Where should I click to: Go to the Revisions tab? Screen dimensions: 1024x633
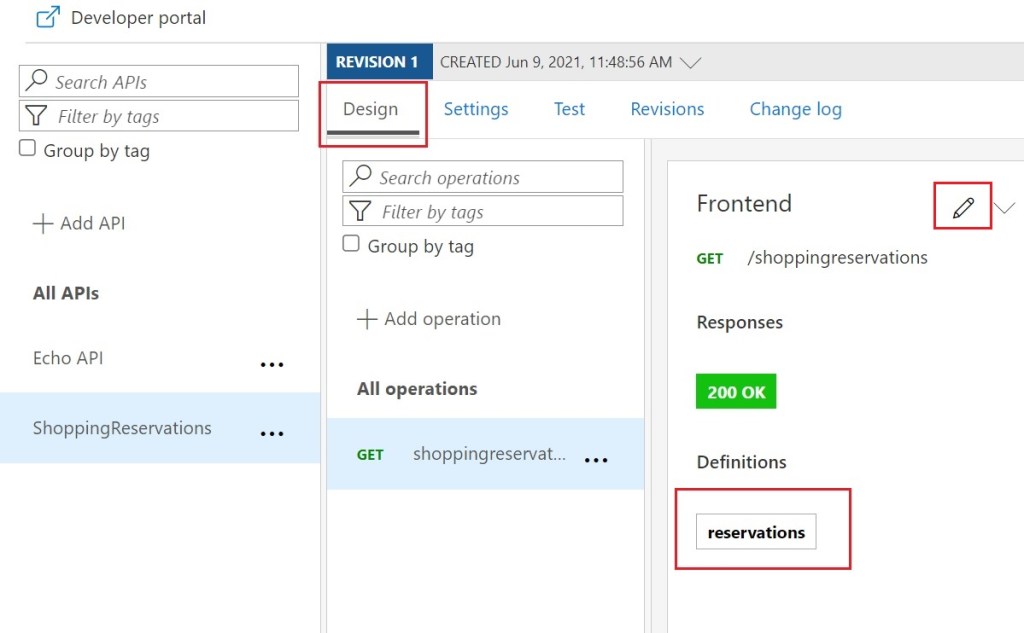tap(667, 109)
